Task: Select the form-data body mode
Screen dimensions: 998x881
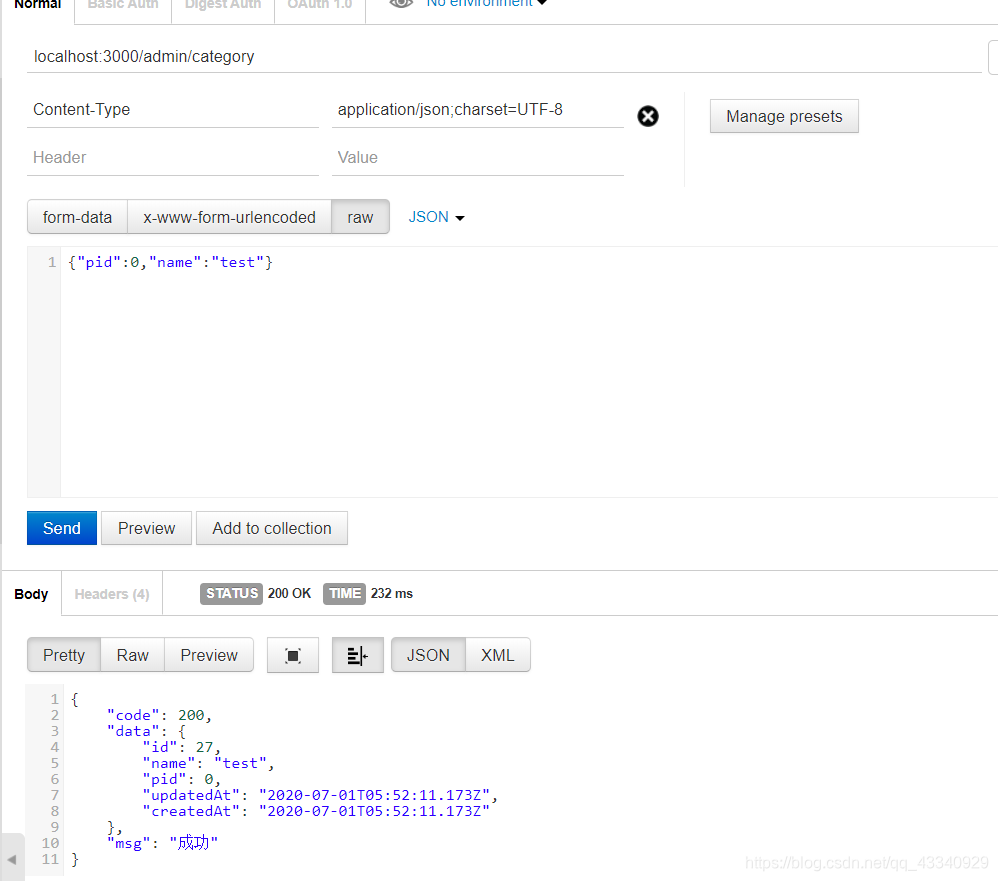Action: click(77, 216)
